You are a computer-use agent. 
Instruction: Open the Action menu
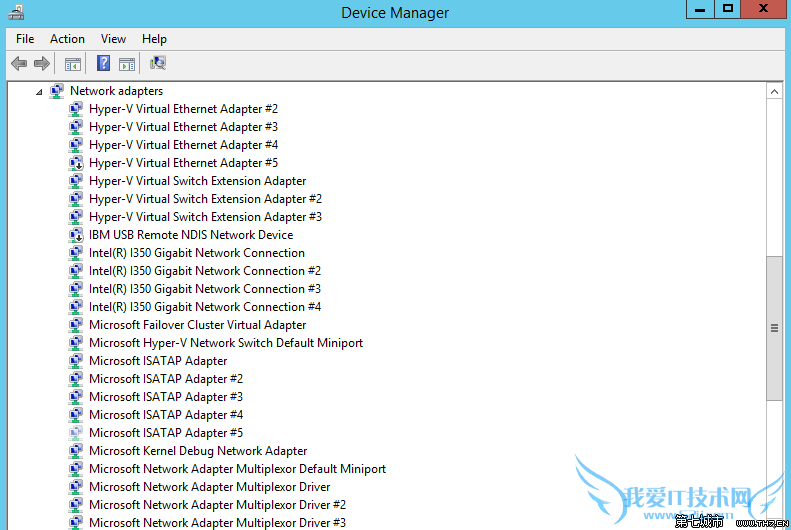pos(67,39)
